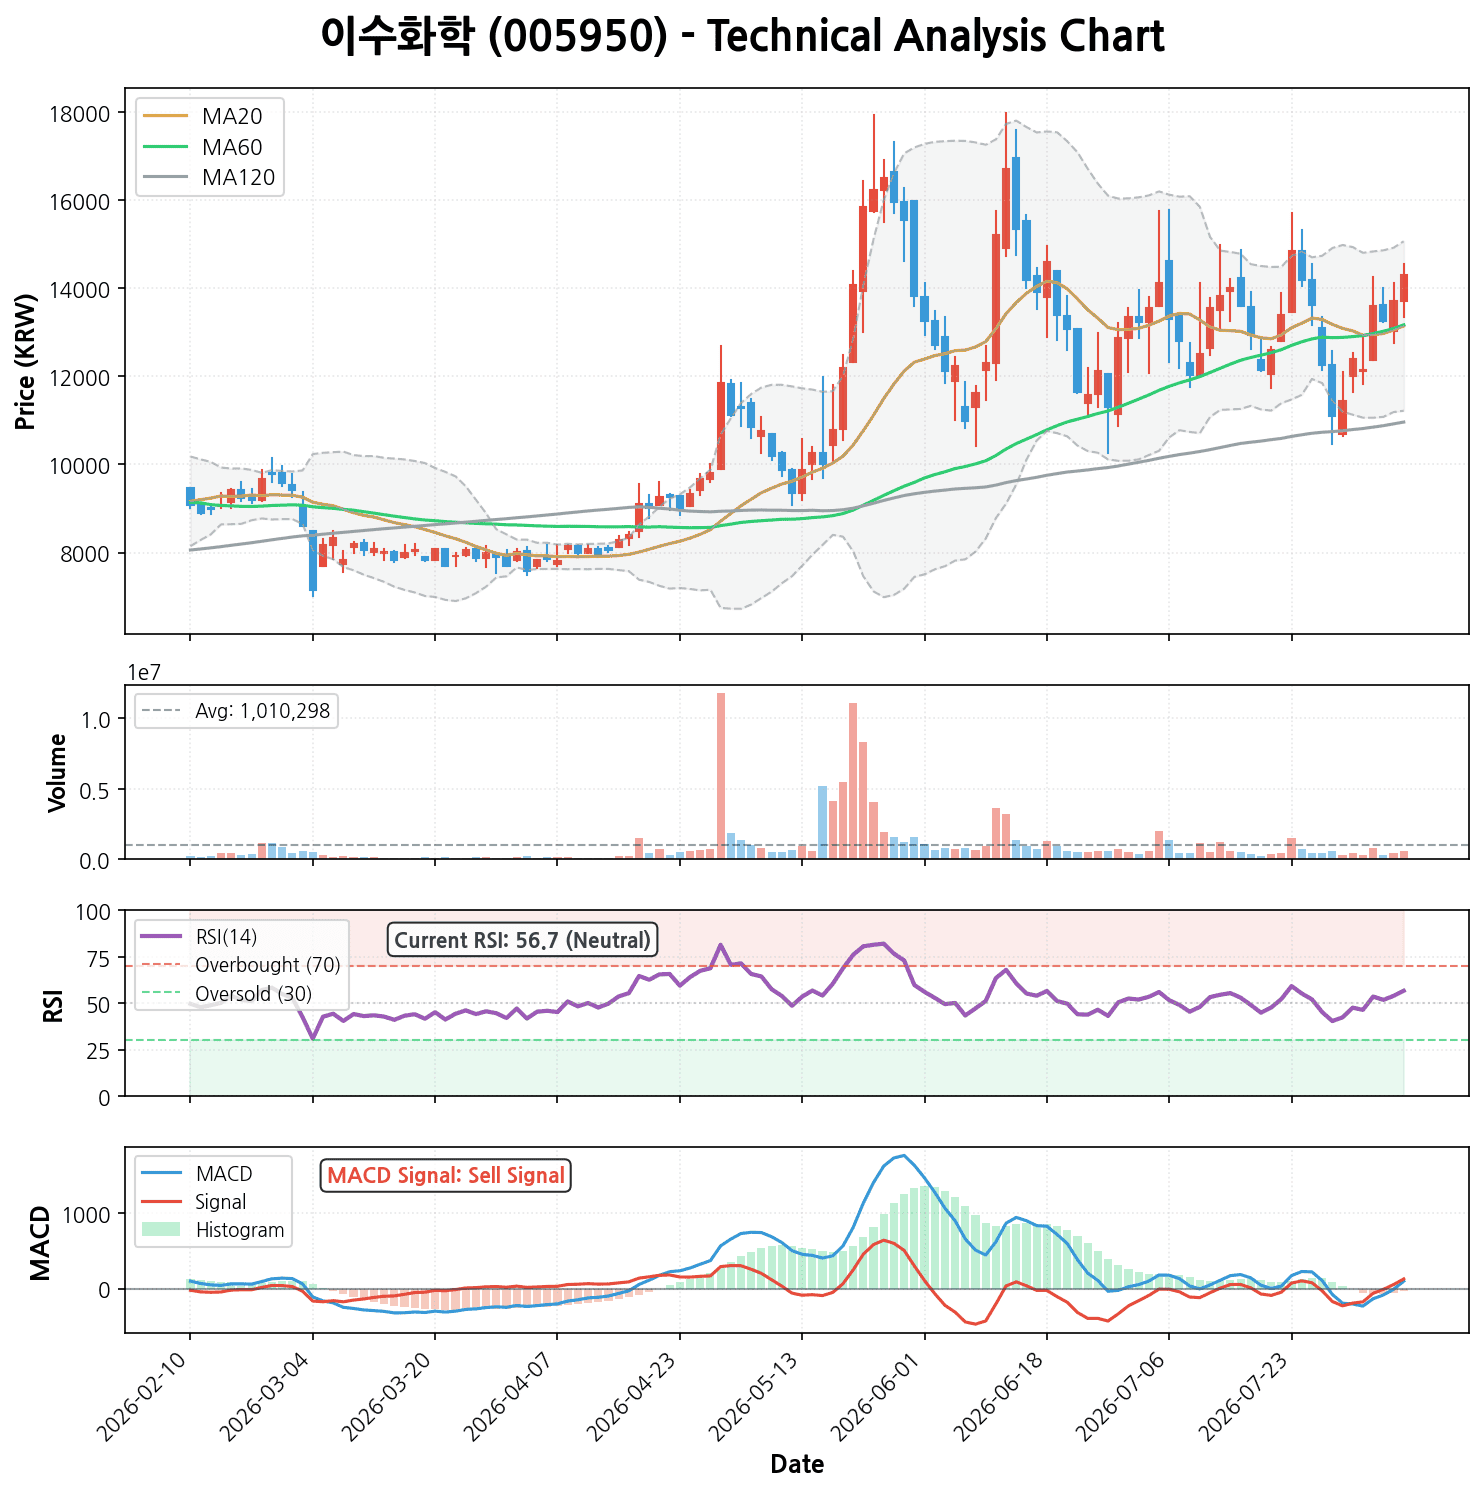This screenshot has width=1483, height=1491.
Task: Click the Current RSI: 56.7 (Neutral) annotation
Action: (523, 940)
